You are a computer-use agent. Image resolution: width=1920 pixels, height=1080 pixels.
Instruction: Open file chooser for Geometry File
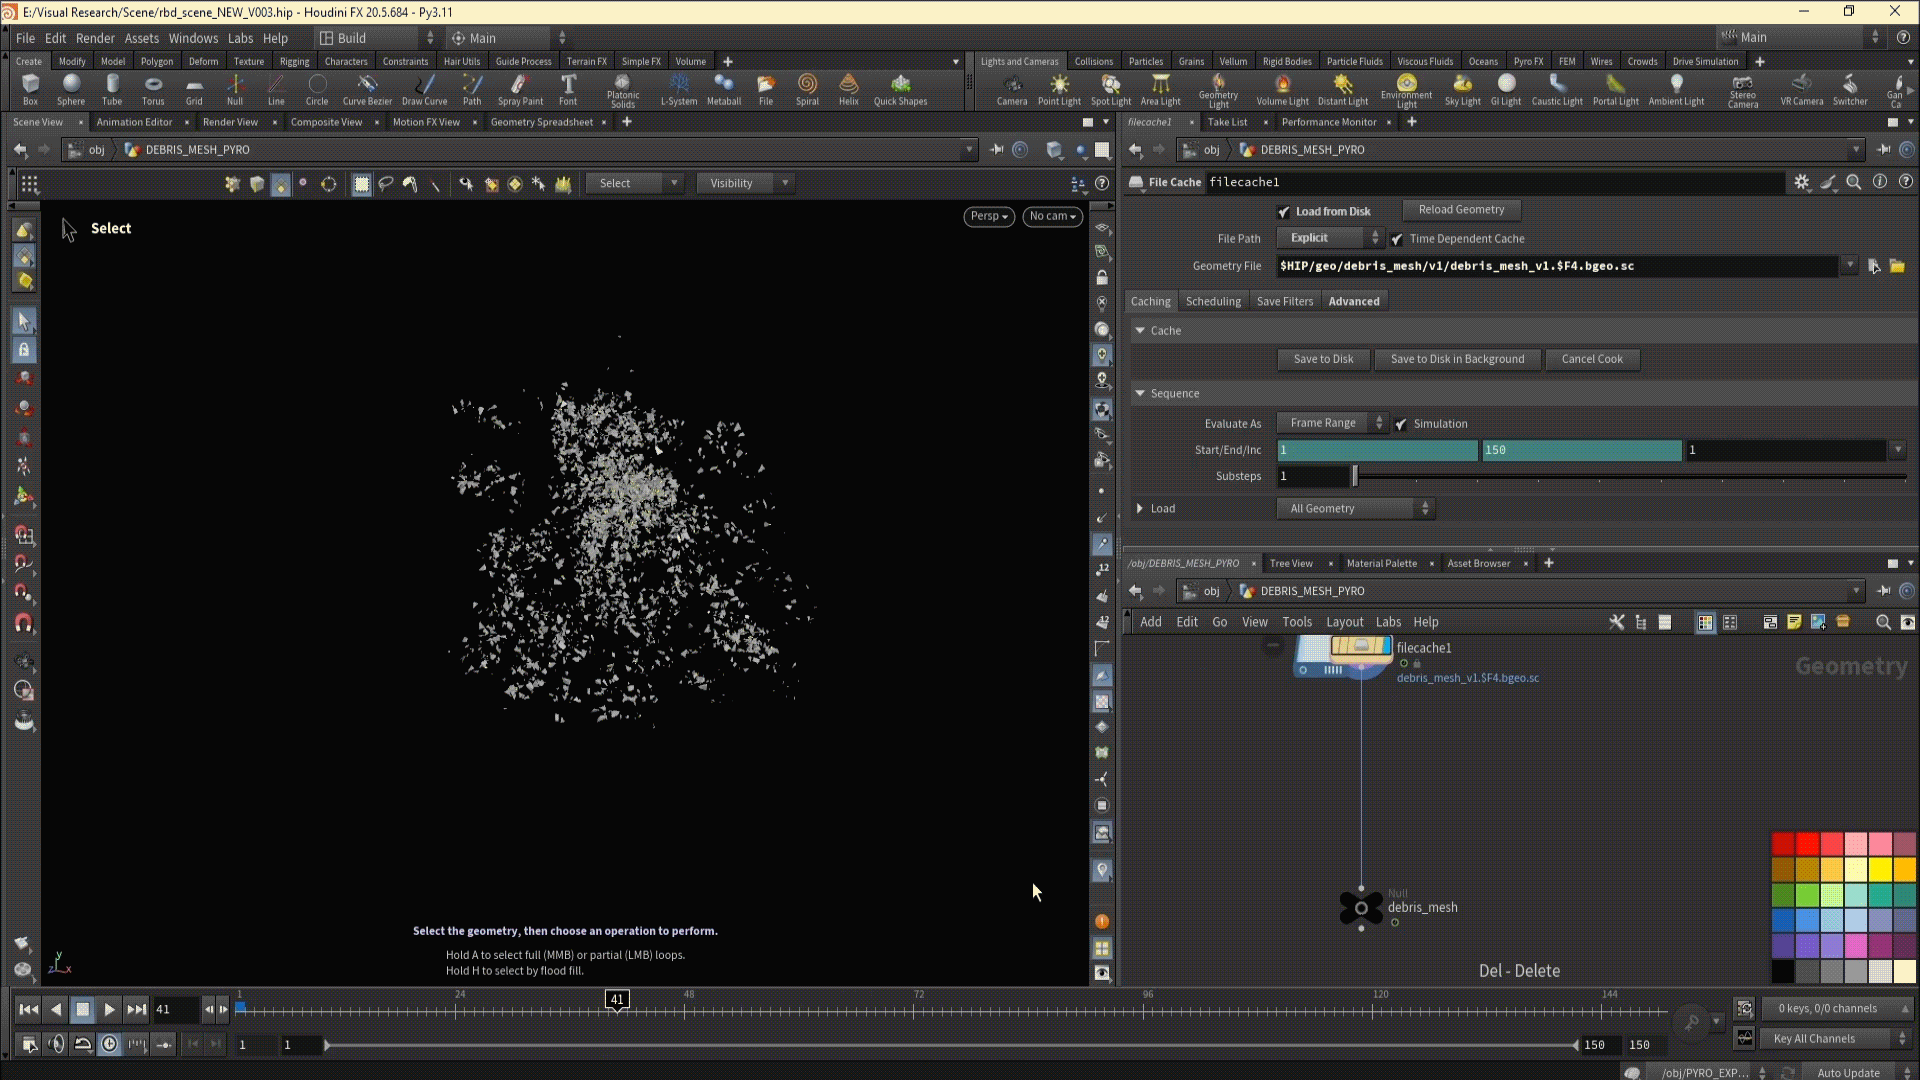click(1897, 266)
